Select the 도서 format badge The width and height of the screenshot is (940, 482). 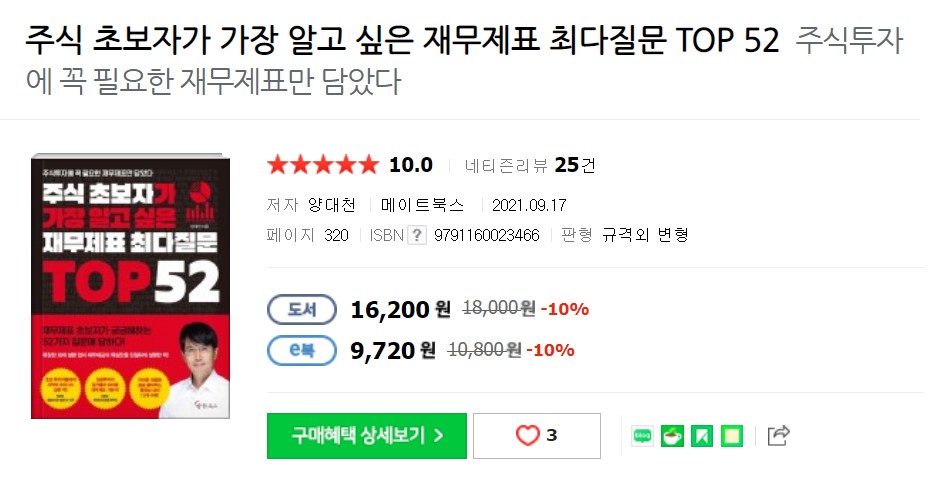302,309
